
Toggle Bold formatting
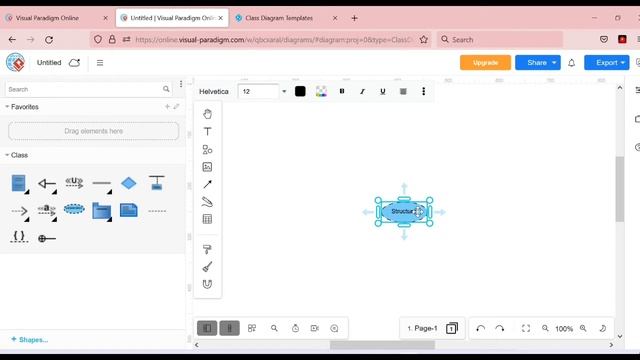pyautogui.click(x=342, y=91)
